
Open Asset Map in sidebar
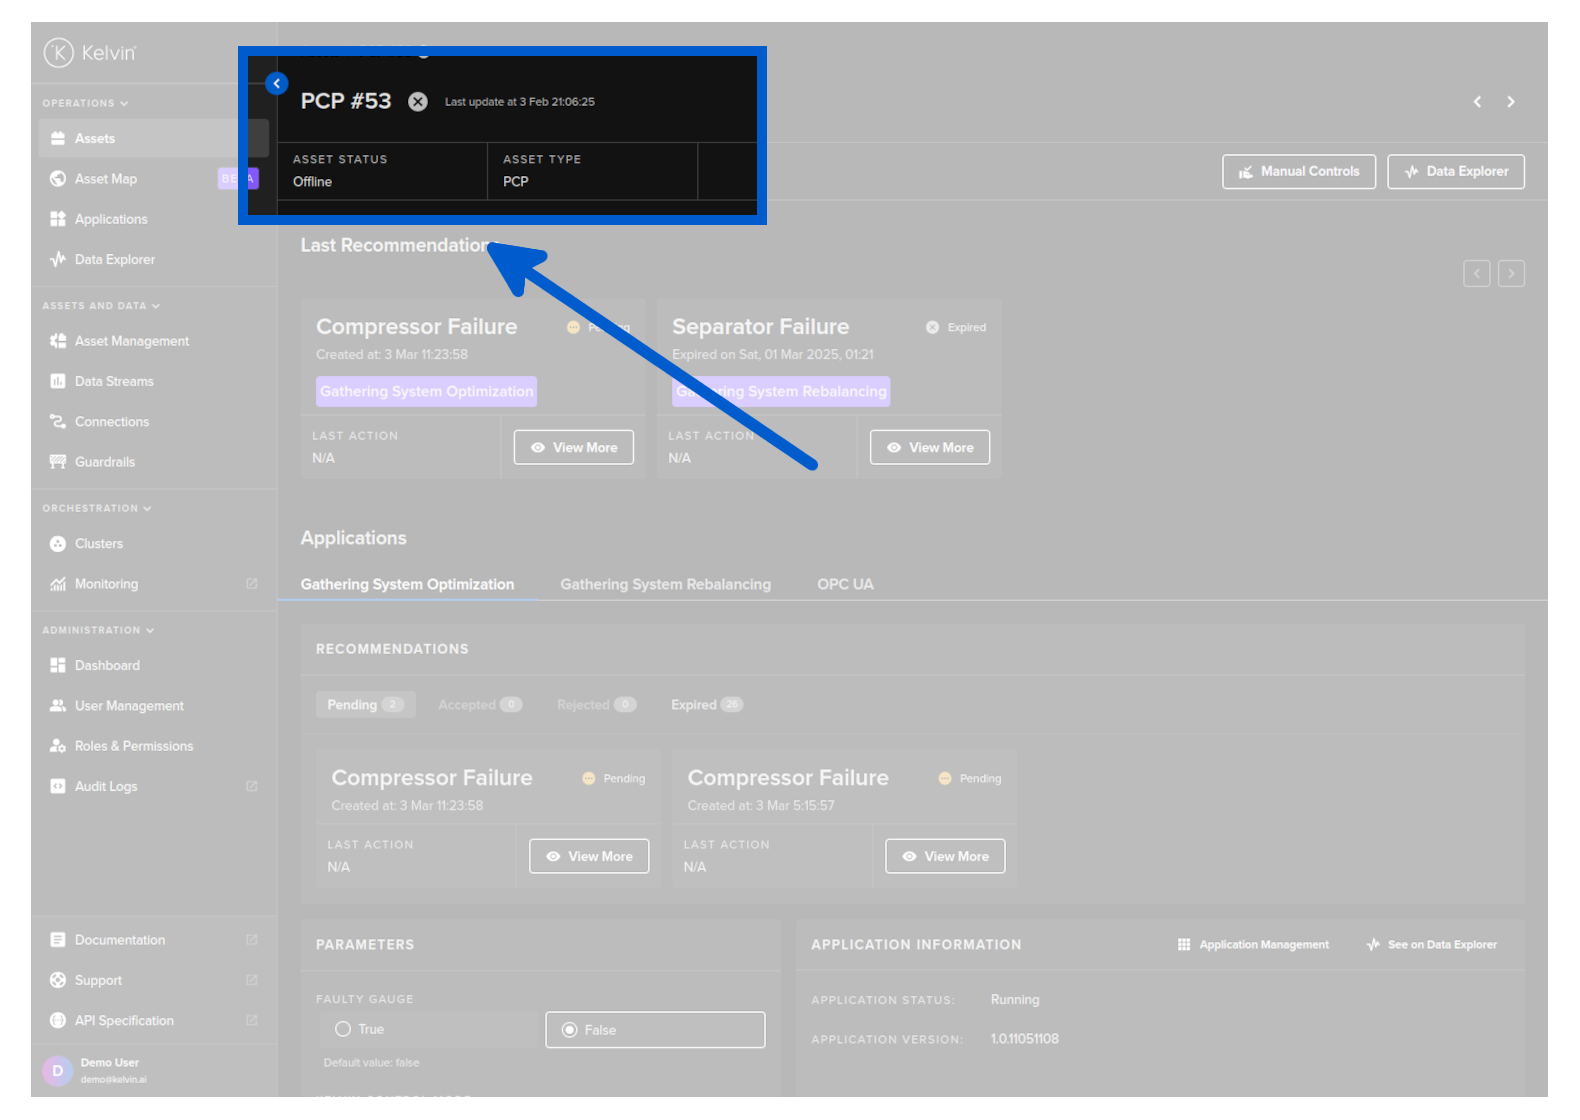(x=105, y=179)
